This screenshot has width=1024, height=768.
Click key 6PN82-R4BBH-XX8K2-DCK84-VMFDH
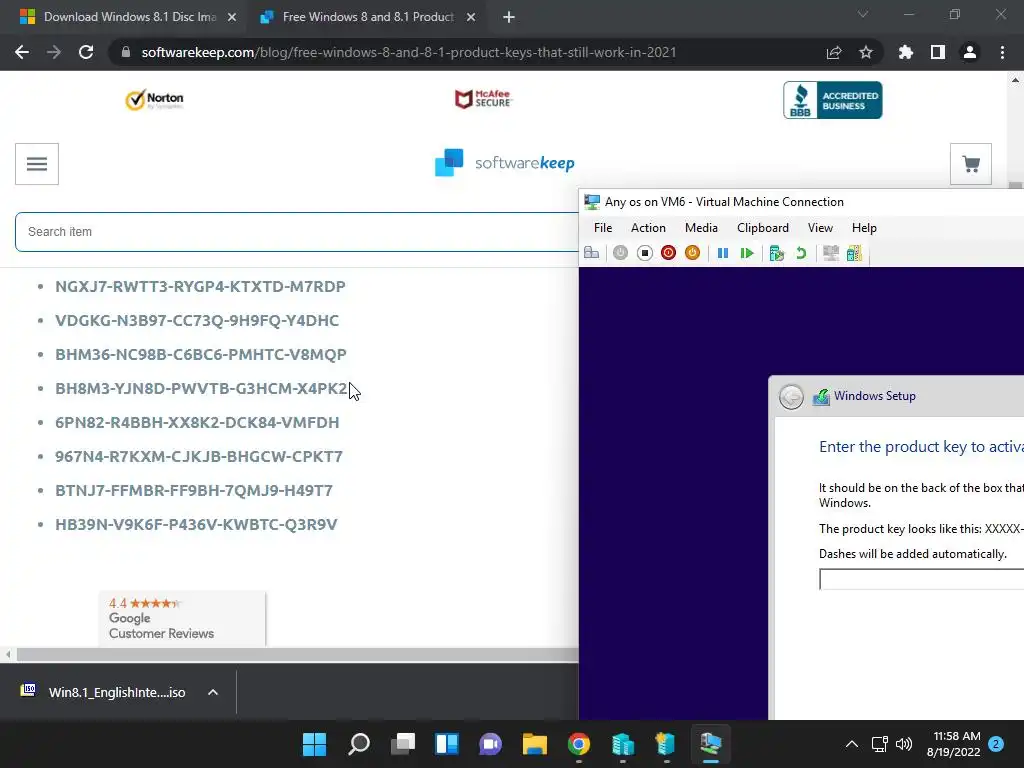pyautogui.click(x=197, y=423)
